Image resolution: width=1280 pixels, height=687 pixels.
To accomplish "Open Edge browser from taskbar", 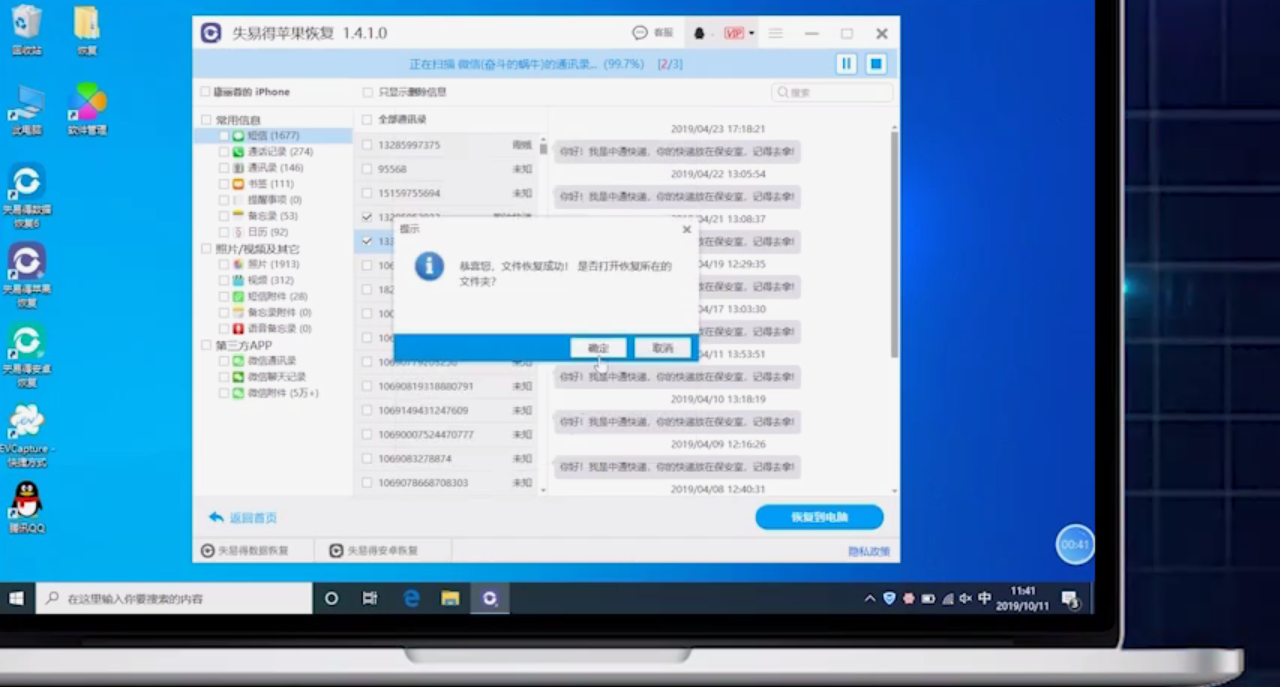I will coord(411,598).
